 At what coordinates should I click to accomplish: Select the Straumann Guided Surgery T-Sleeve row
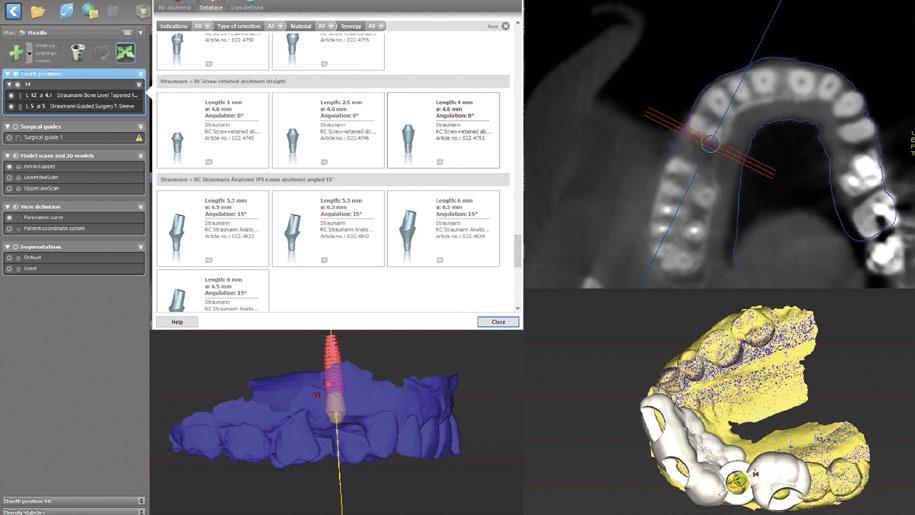(74, 106)
